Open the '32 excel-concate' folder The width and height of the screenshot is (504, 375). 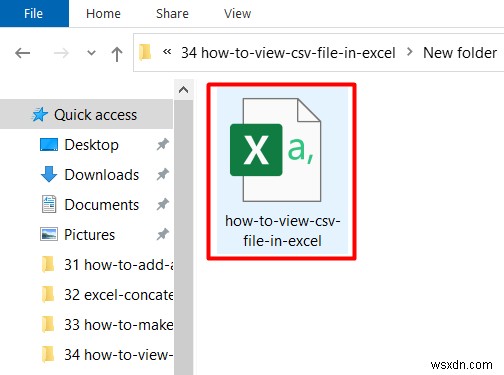(119, 295)
